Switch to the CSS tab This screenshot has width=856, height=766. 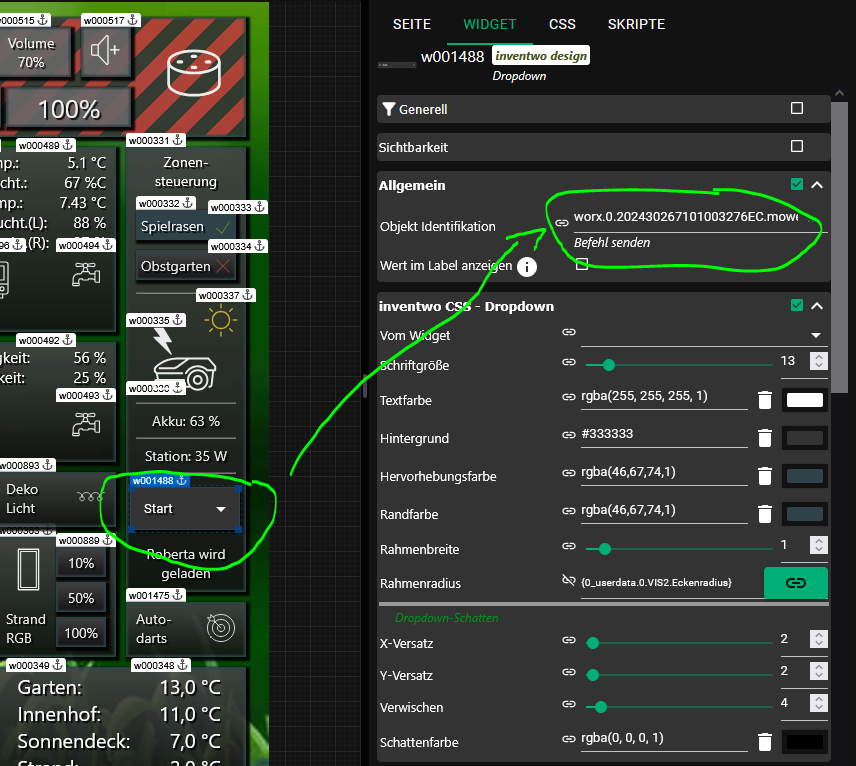pos(562,24)
